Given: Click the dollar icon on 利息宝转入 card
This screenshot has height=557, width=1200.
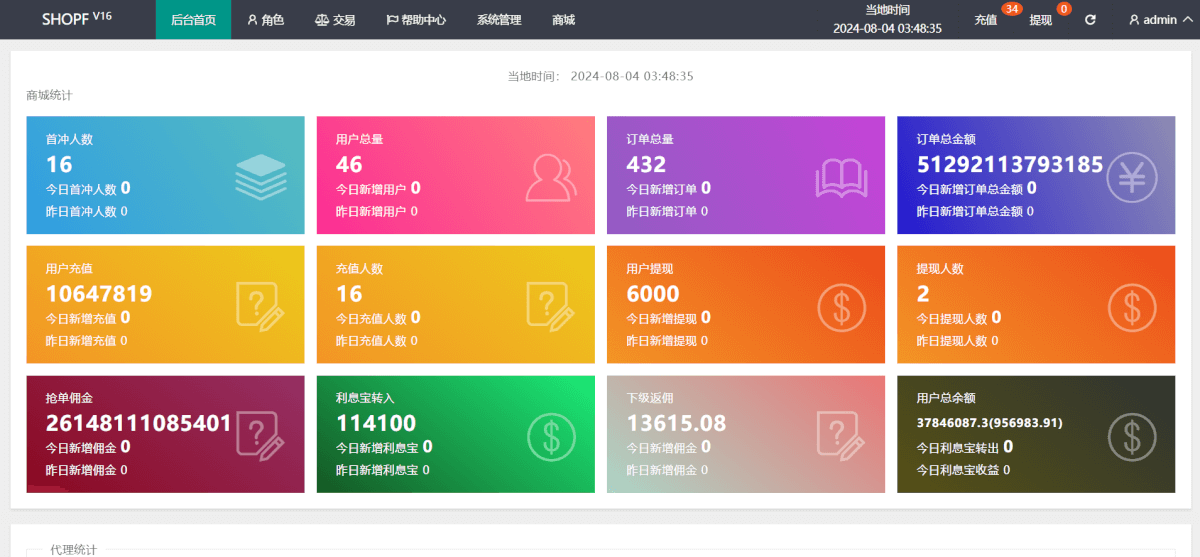Looking at the screenshot, I should [551, 436].
